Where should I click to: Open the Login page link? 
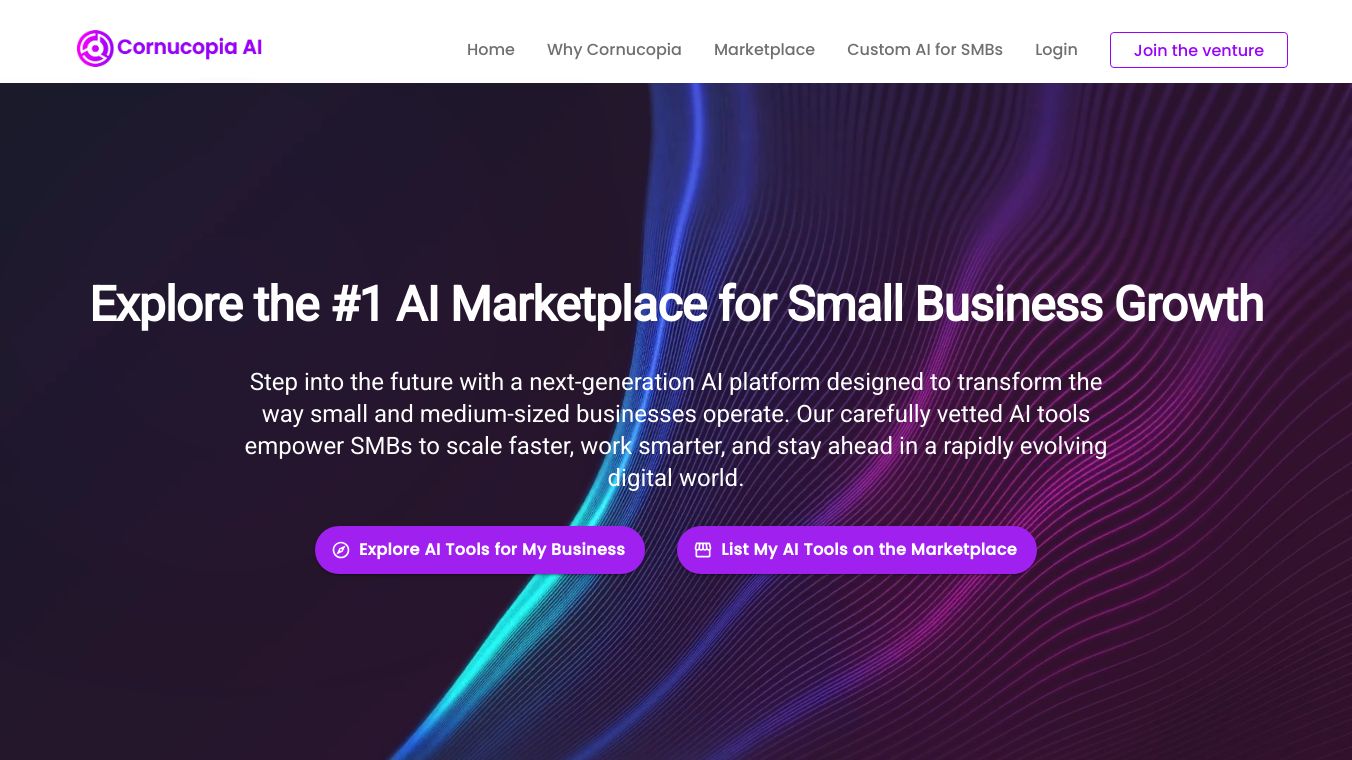click(1056, 50)
